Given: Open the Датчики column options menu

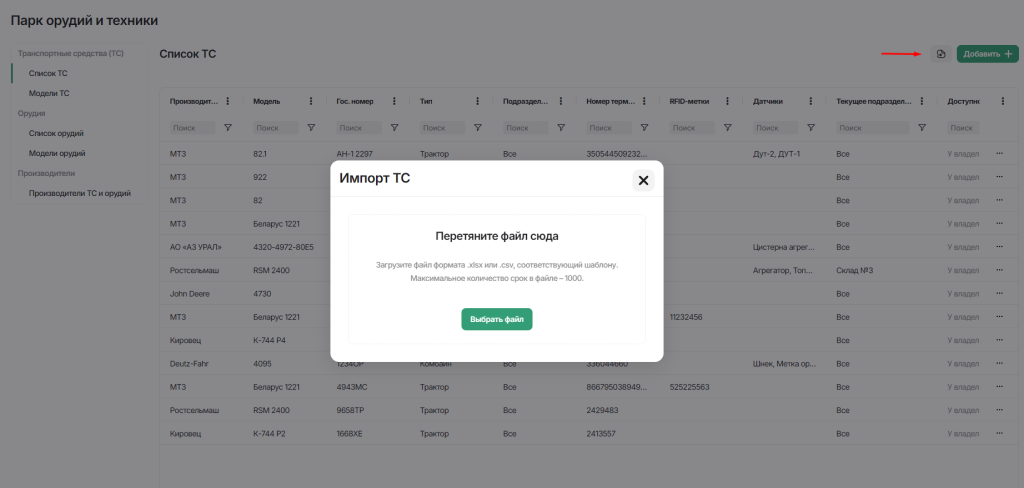Looking at the screenshot, I should point(810,101).
